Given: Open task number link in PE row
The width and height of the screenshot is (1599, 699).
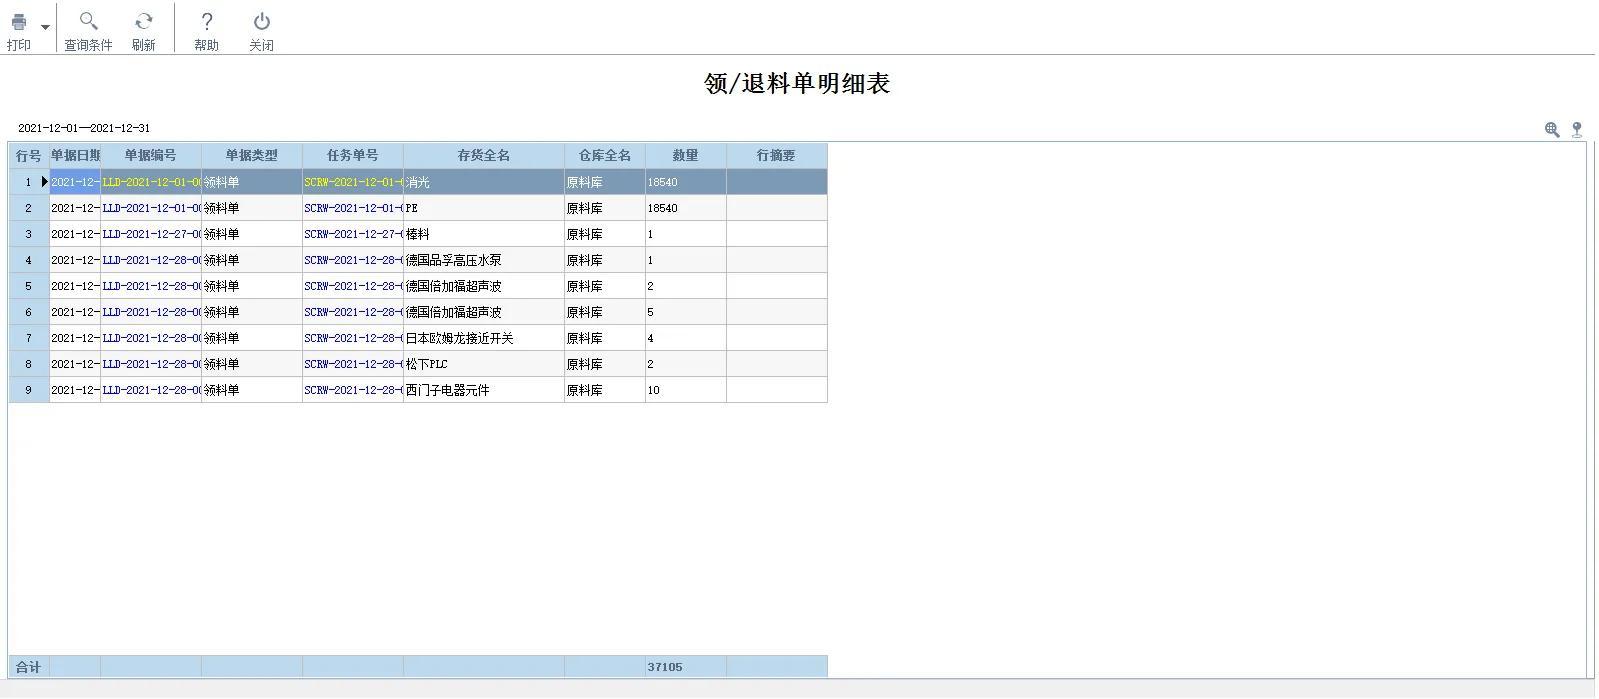Looking at the screenshot, I should 353,208.
